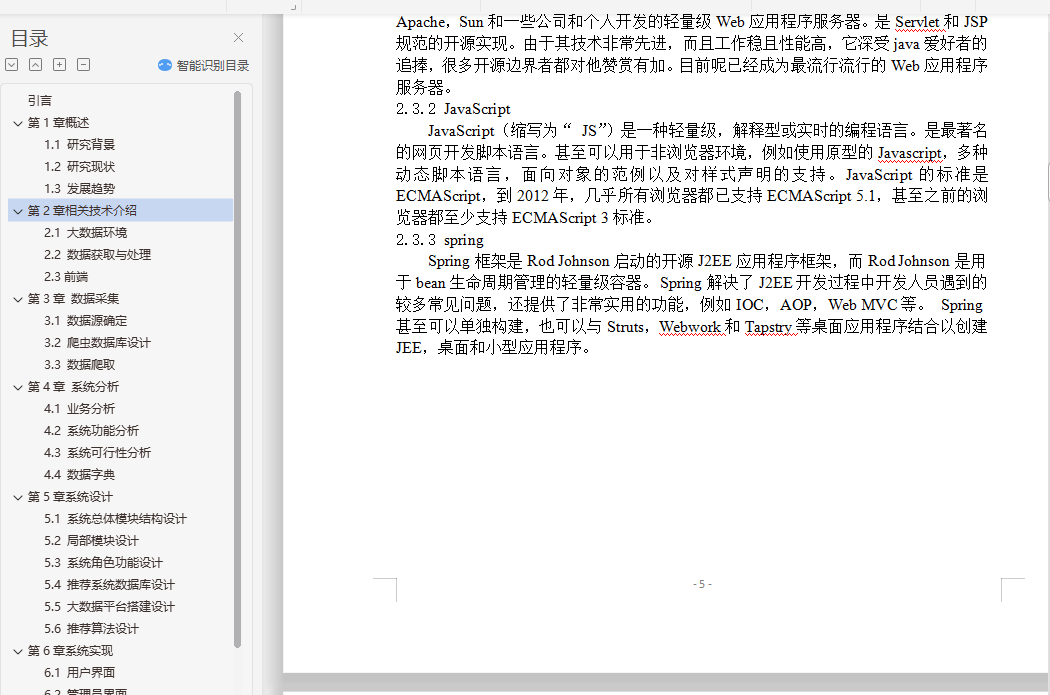Select the 第 2 章相关技术介绍 heading row
Image resolution: width=1050 pixels, height=695 pixels.
point(121,210)
